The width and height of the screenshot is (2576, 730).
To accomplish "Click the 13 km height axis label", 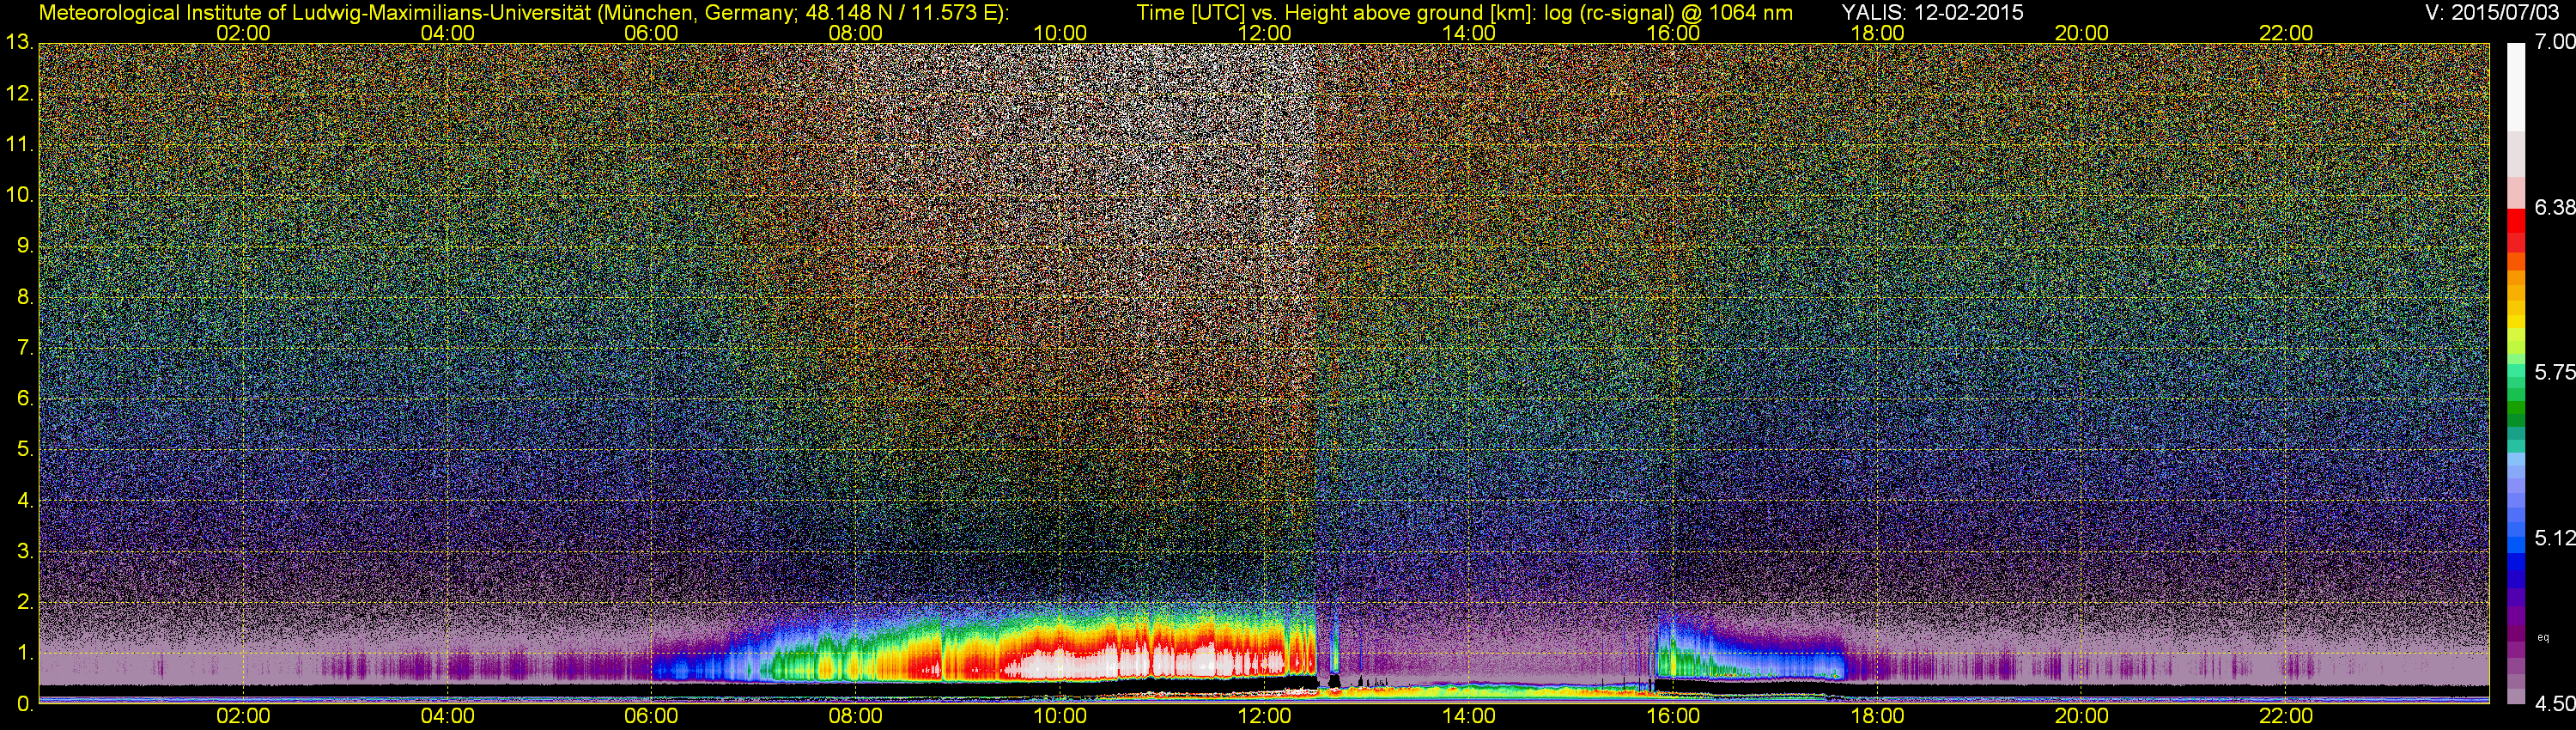I will pos(19,42).
